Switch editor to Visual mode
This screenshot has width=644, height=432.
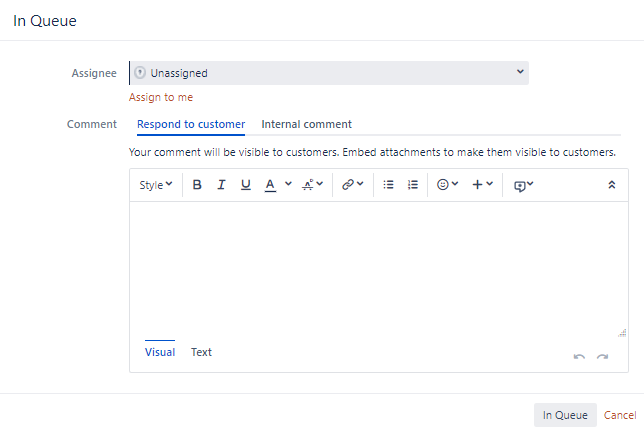click(x=160, y=352)
